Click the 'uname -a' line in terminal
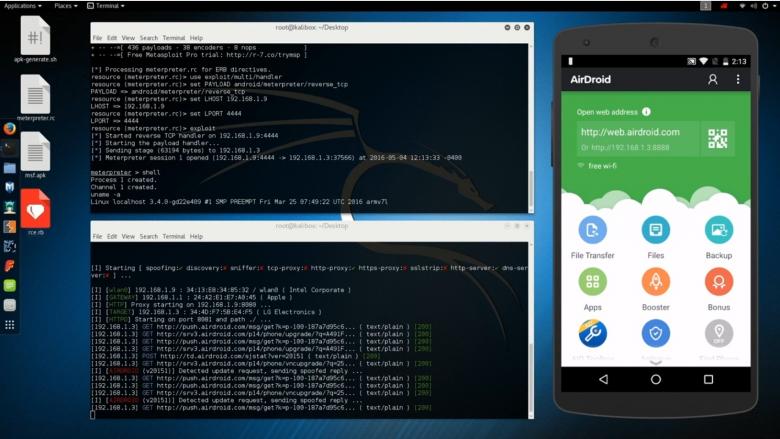 point(103,194)
